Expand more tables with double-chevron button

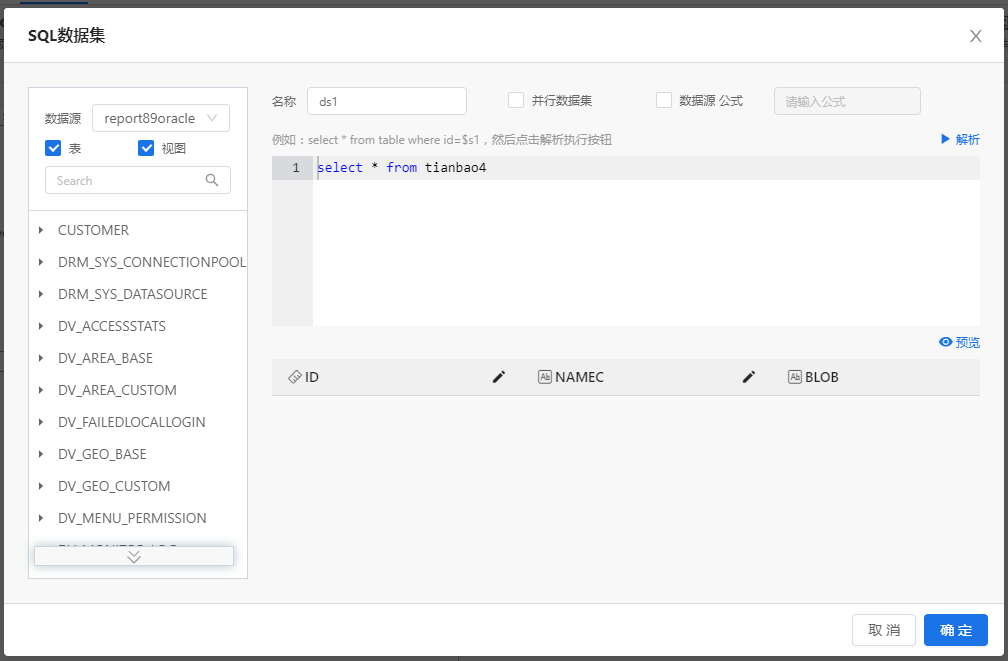click(134, 556)
